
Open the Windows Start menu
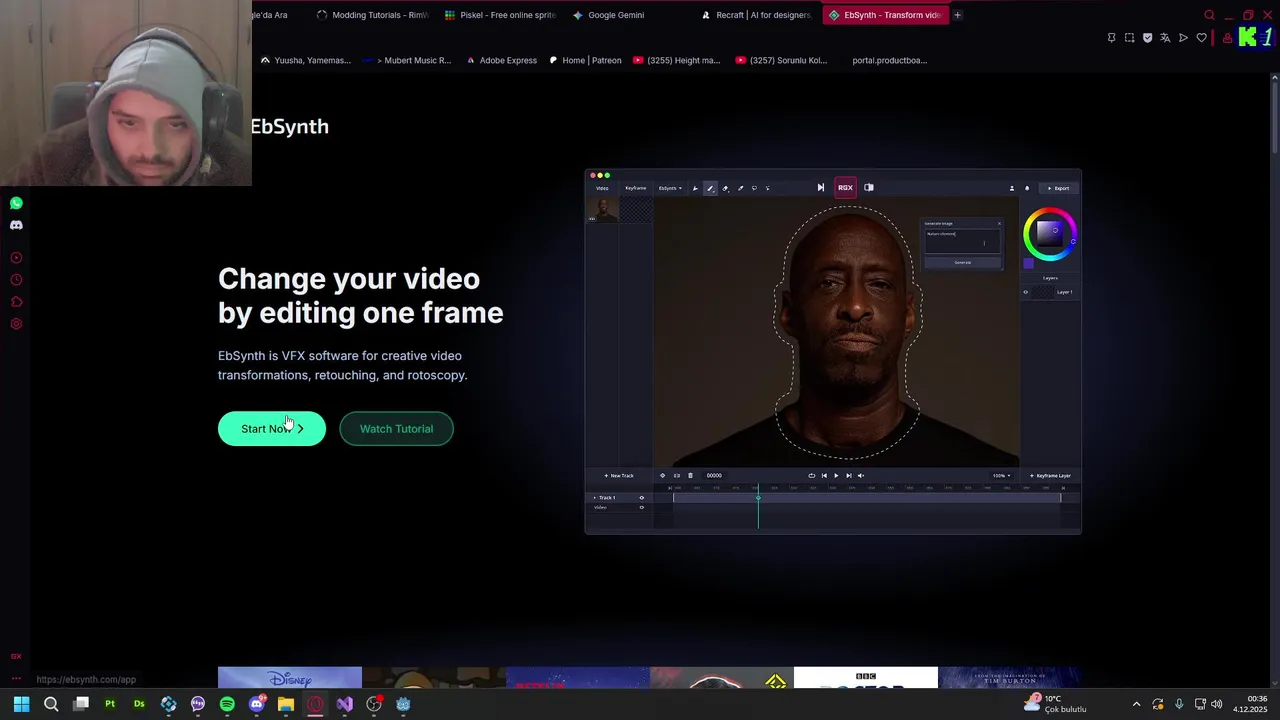[21, 704]
